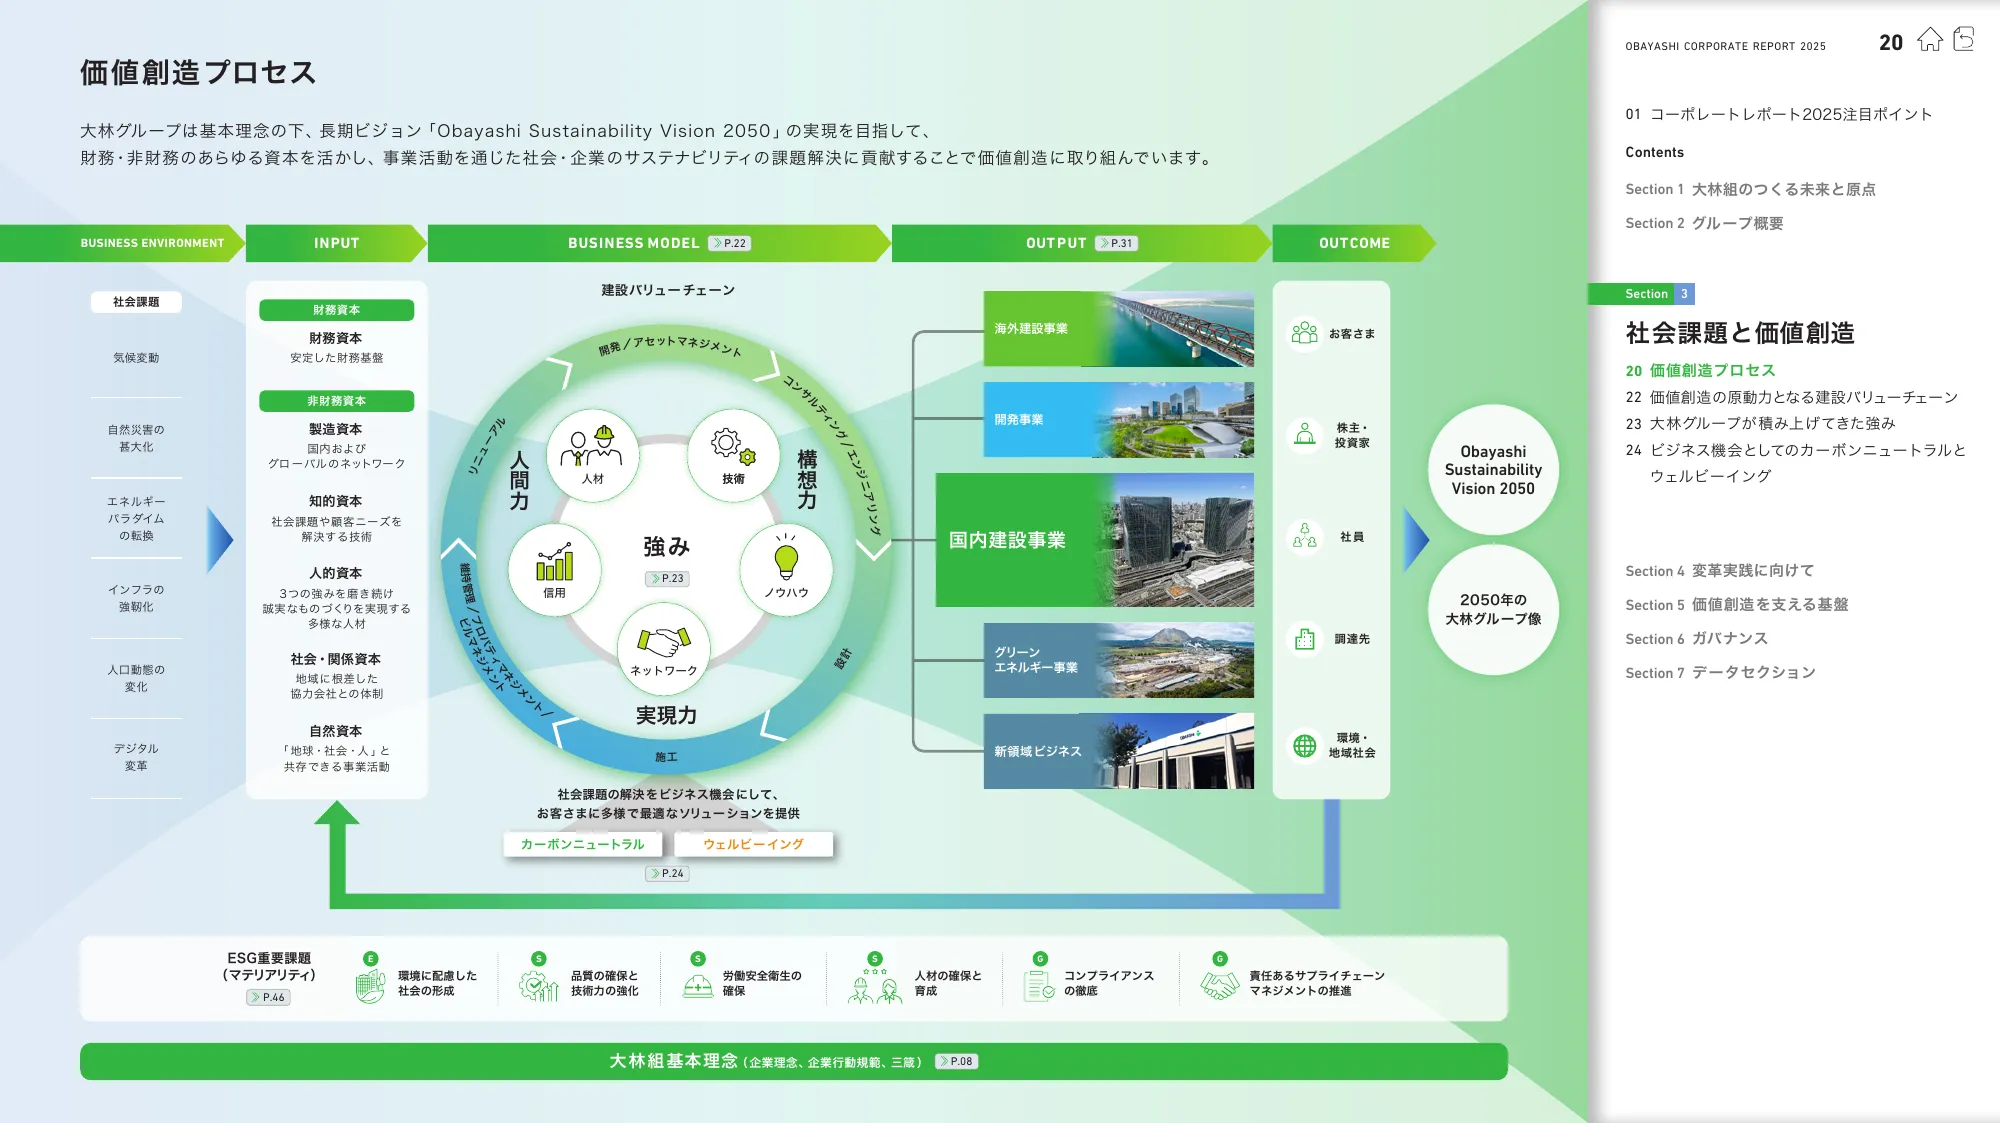Click the ノウハウ lightbulb icon

pyautogui.click(x=786, y=560)
